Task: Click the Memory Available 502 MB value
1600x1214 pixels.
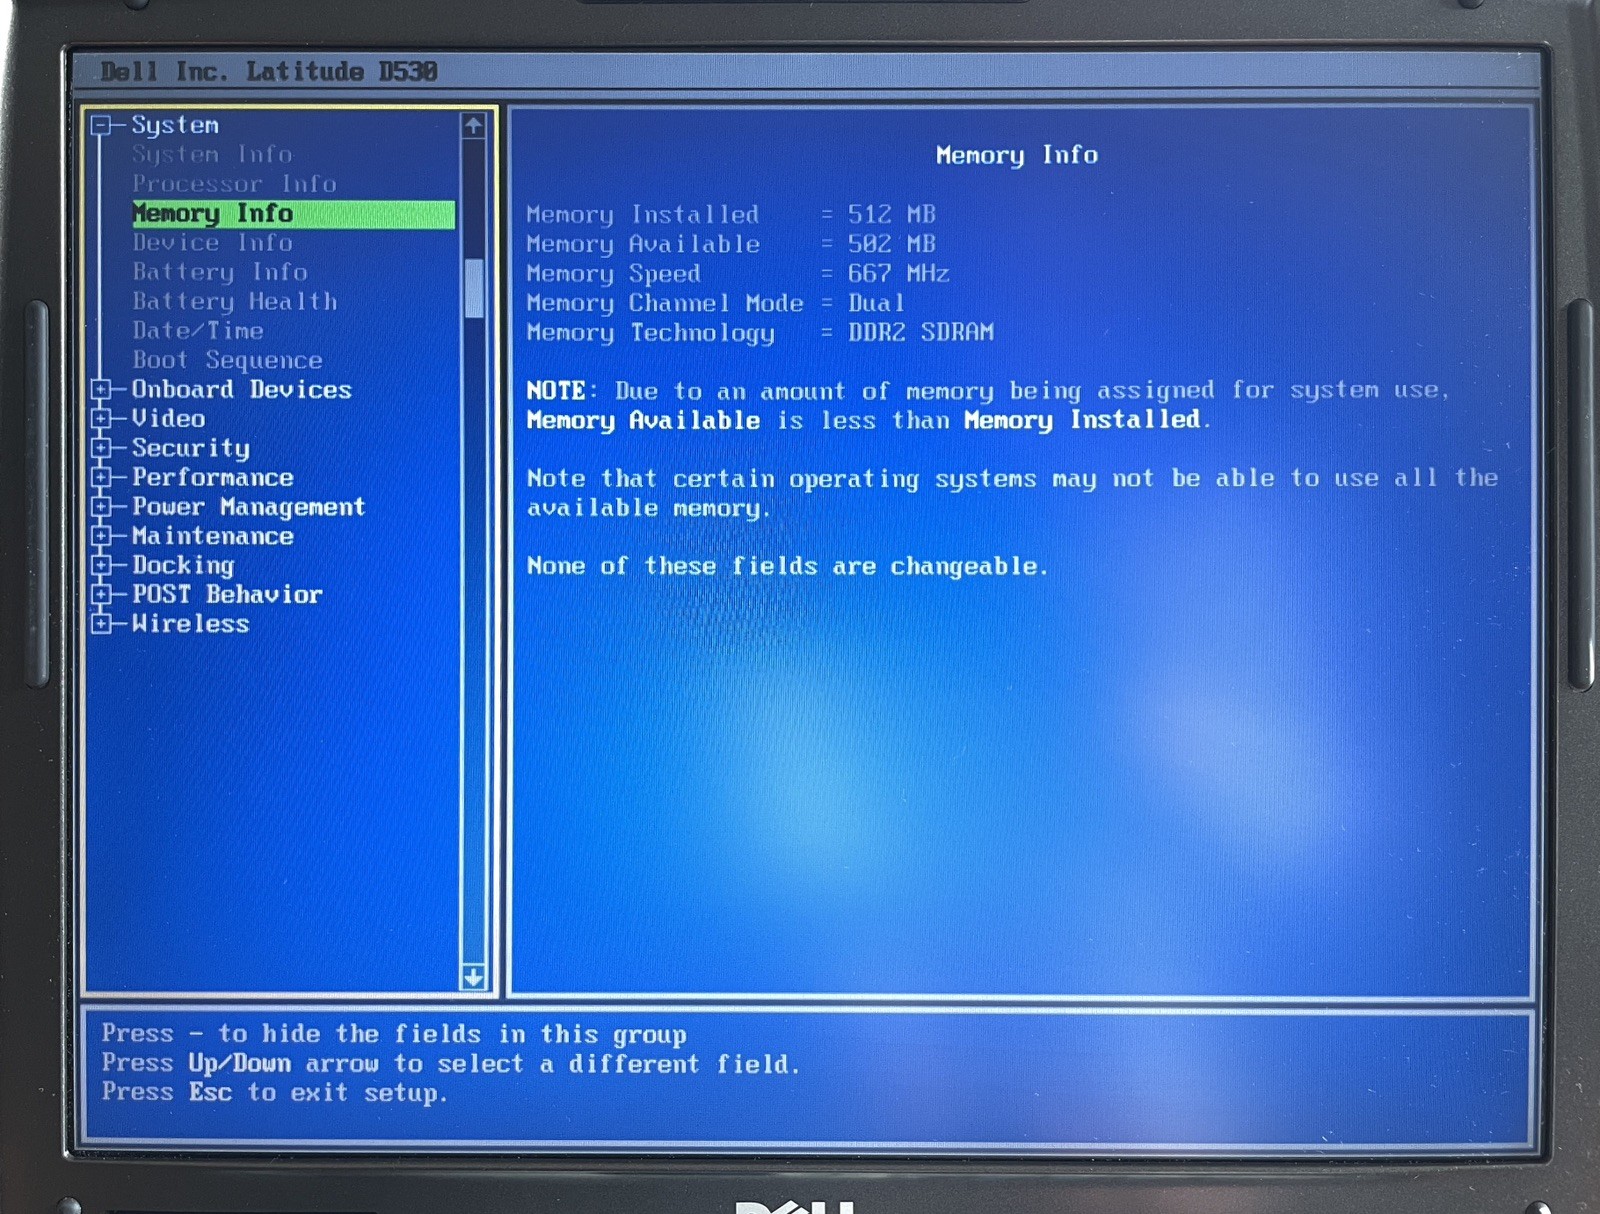Action: click(x=892, y=244)
